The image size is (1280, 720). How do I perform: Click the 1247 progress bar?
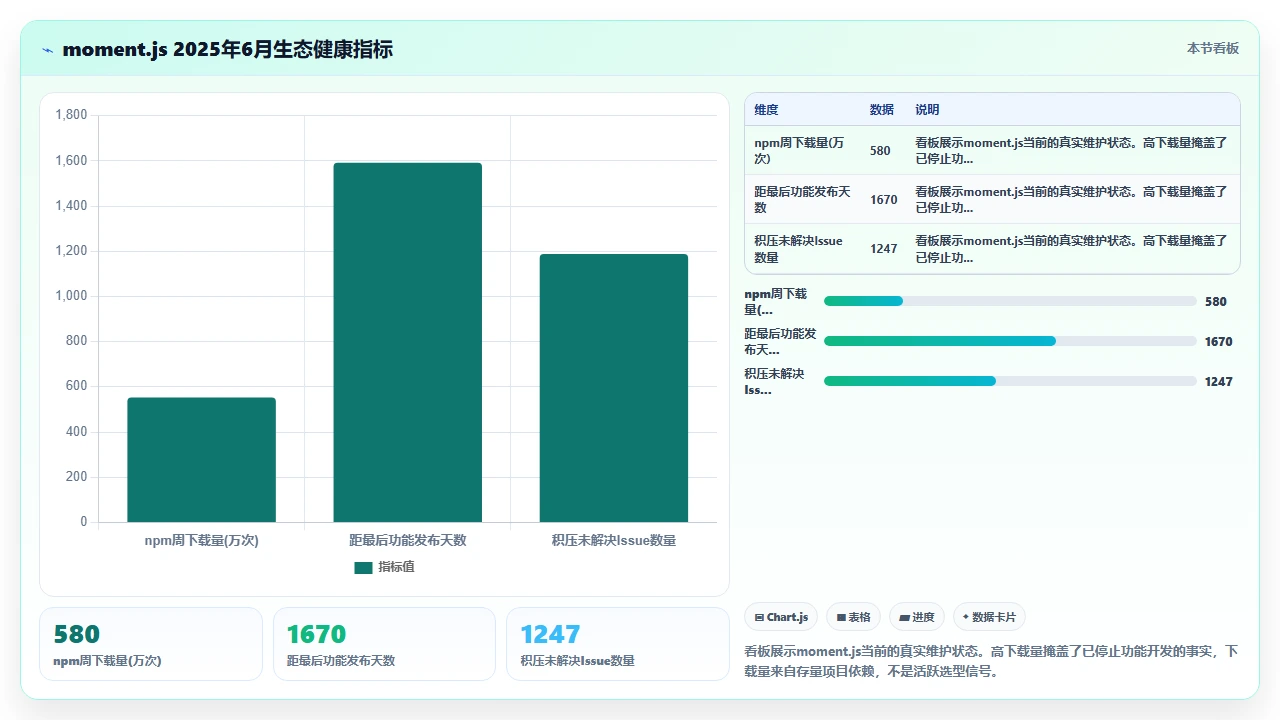click(x=1010, y=381)
